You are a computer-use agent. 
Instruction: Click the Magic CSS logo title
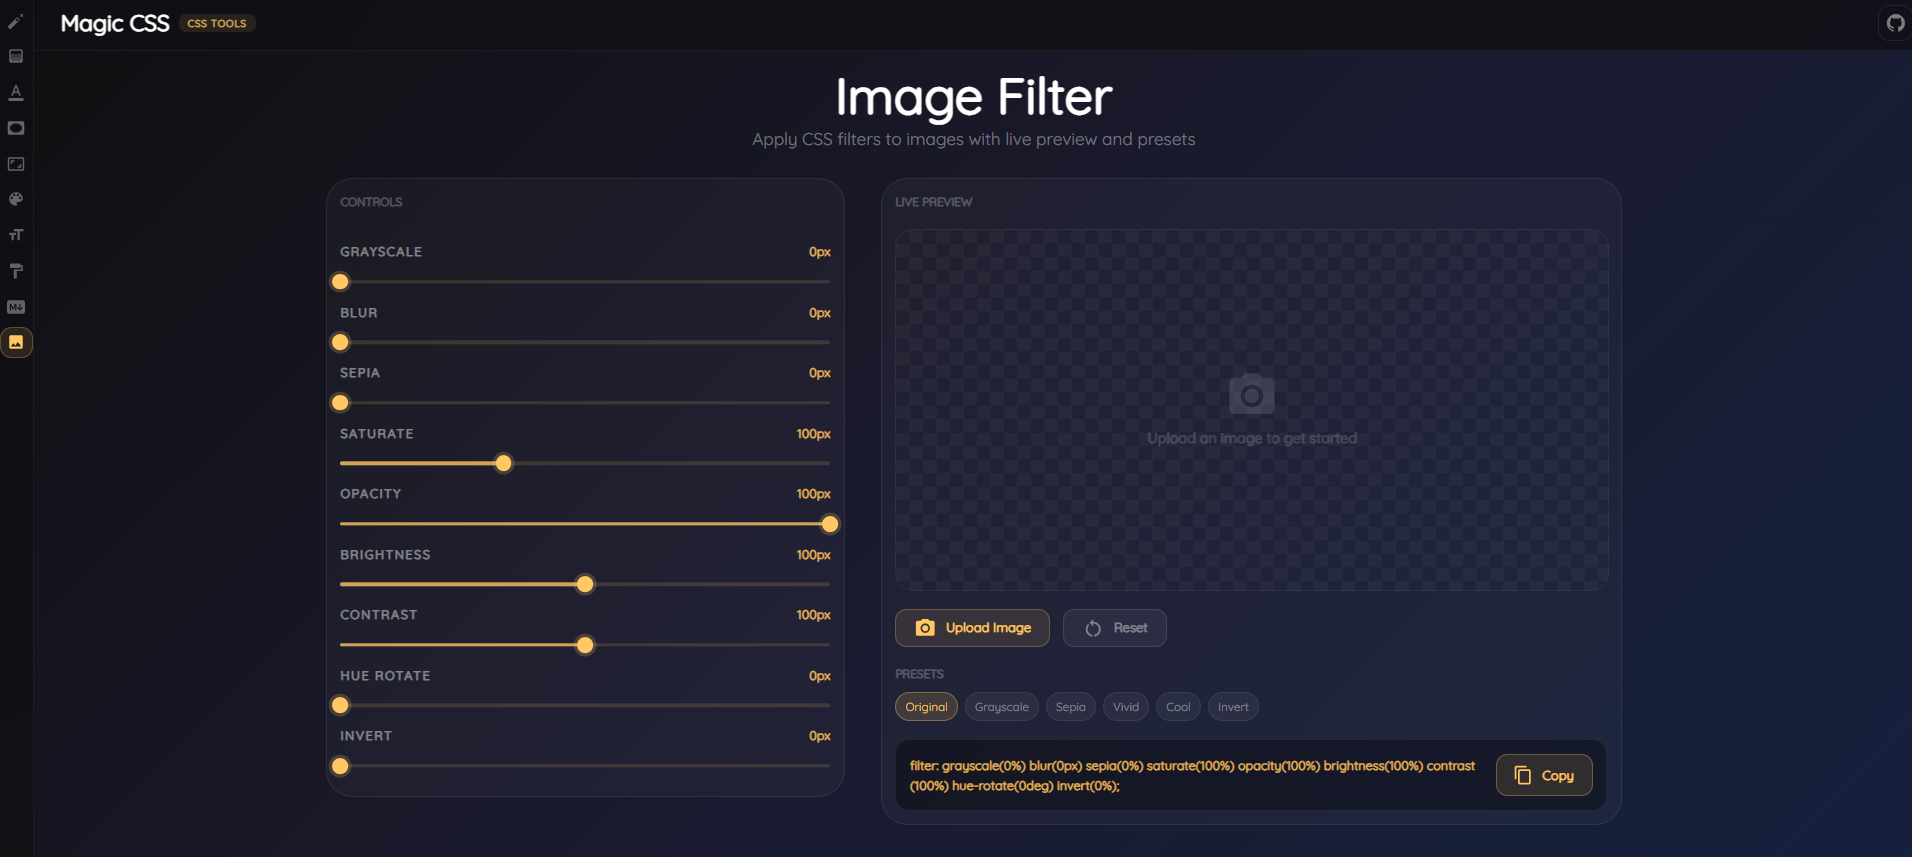(x=115, y=23)
